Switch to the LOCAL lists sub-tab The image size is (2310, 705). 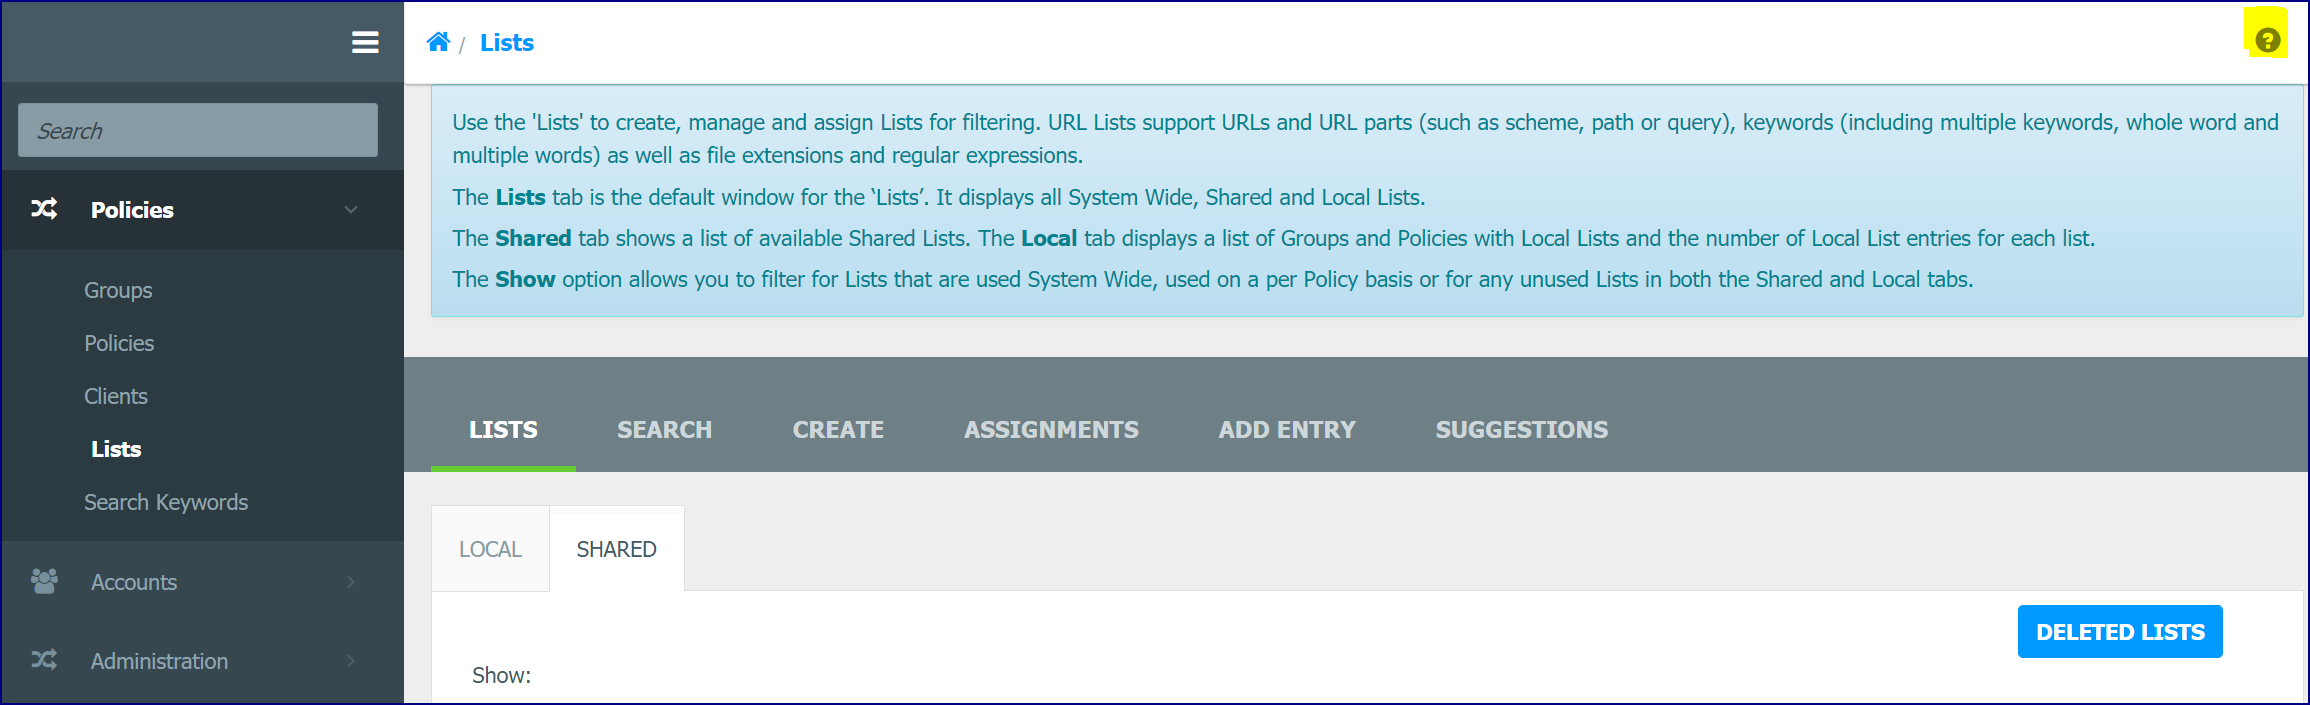coord(490,549)
